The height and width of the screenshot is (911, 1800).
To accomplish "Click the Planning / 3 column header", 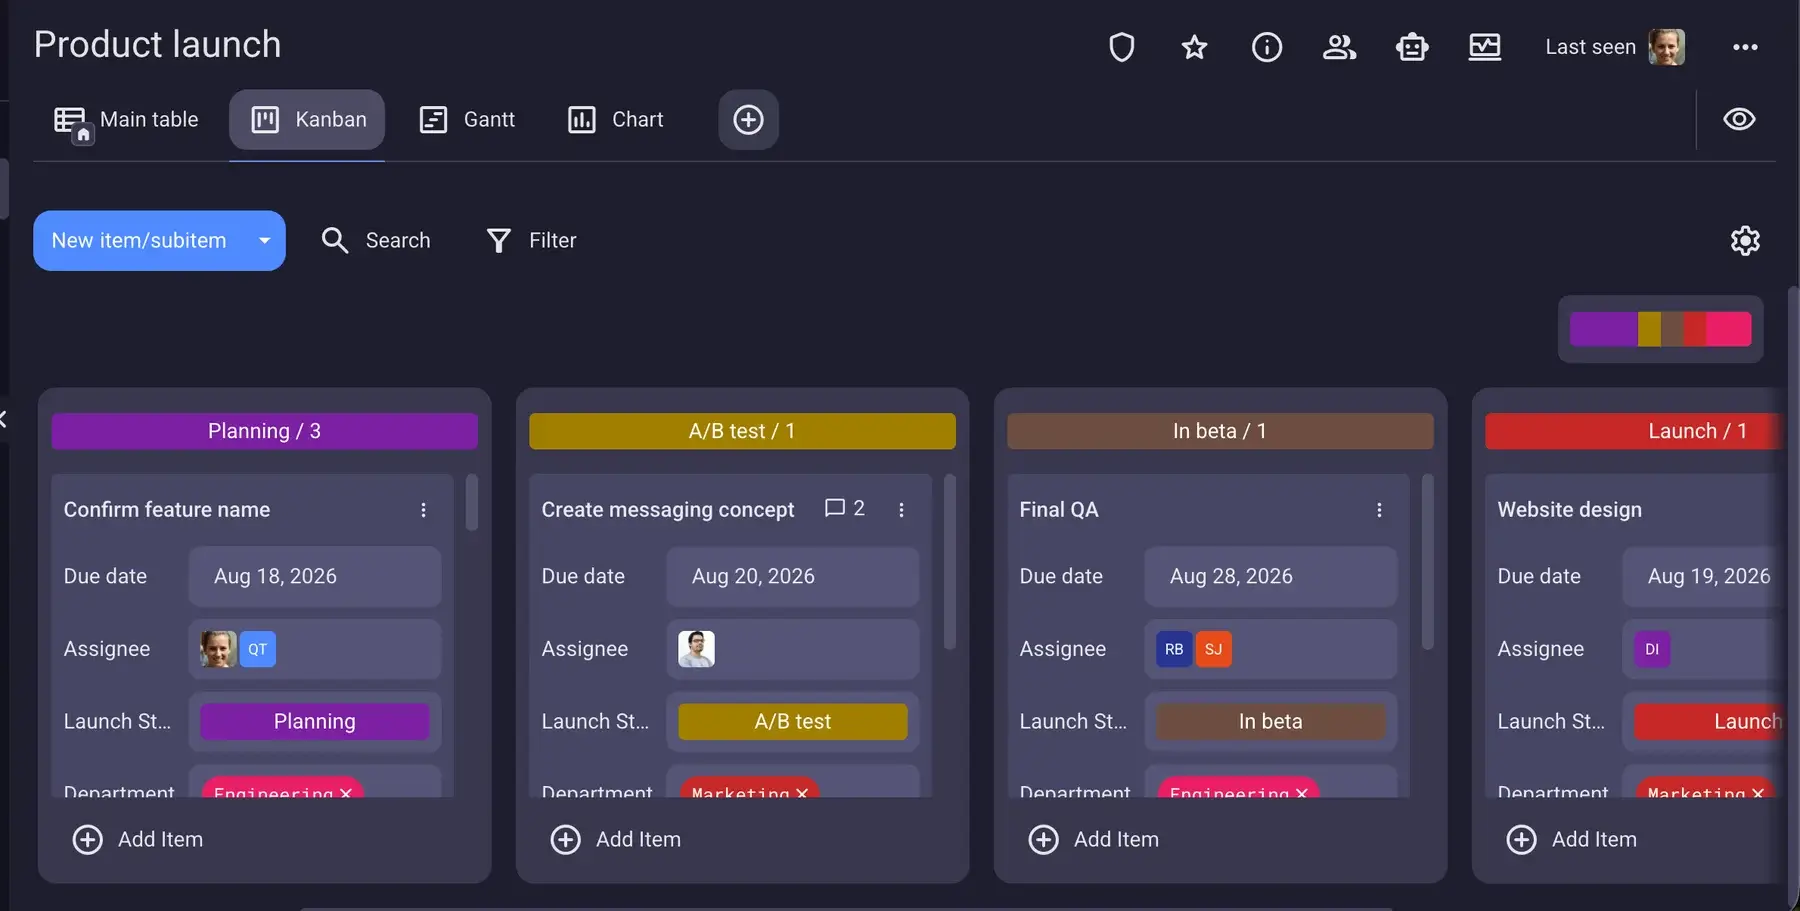I will (265, 431).
